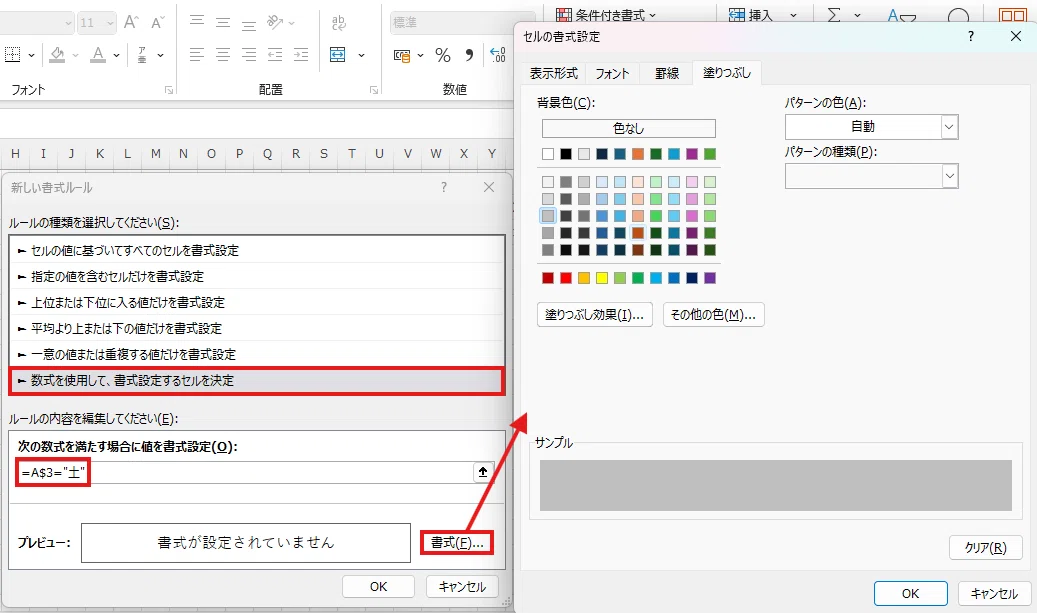Image resolution: width=1037 pixels, height=613 pixels.
Task: Click the borders icon in the ribbon
Action: point(13,55)
